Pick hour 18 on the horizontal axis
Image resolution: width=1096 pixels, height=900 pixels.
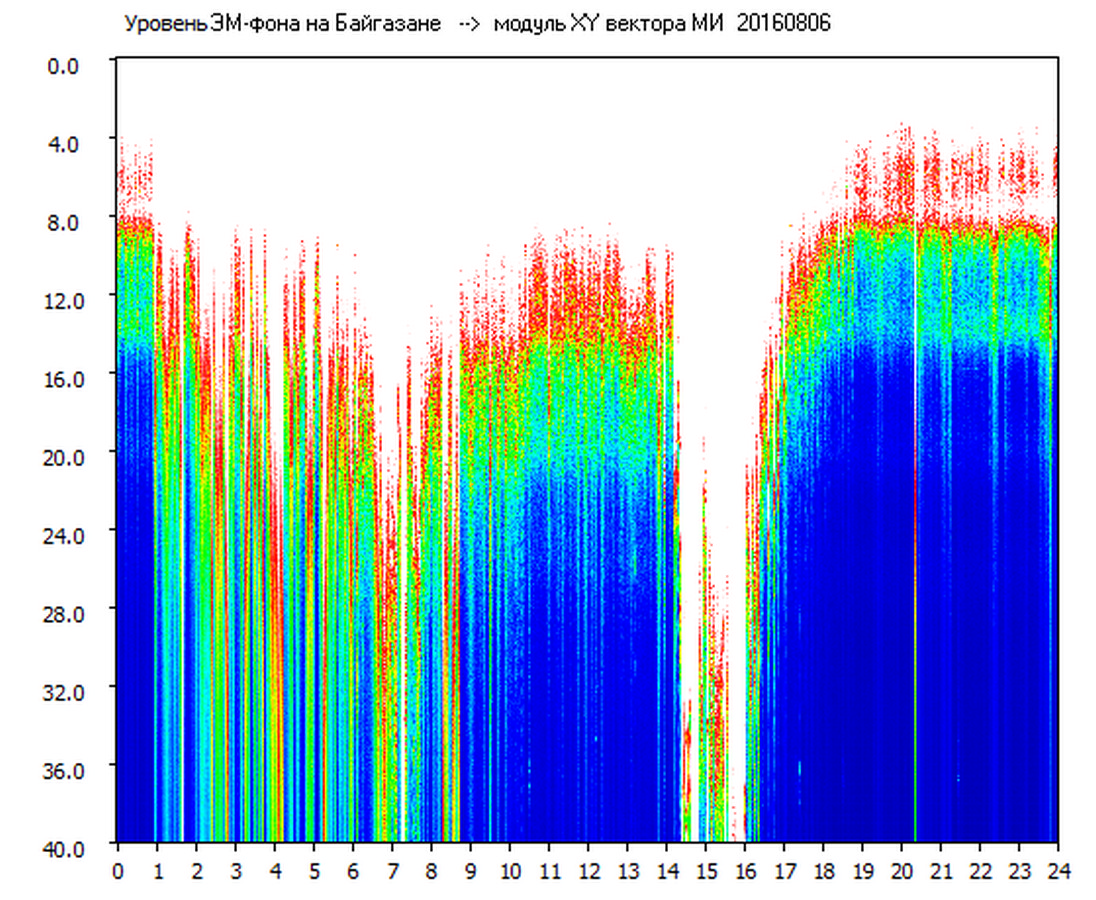click(x=823, y=871)
